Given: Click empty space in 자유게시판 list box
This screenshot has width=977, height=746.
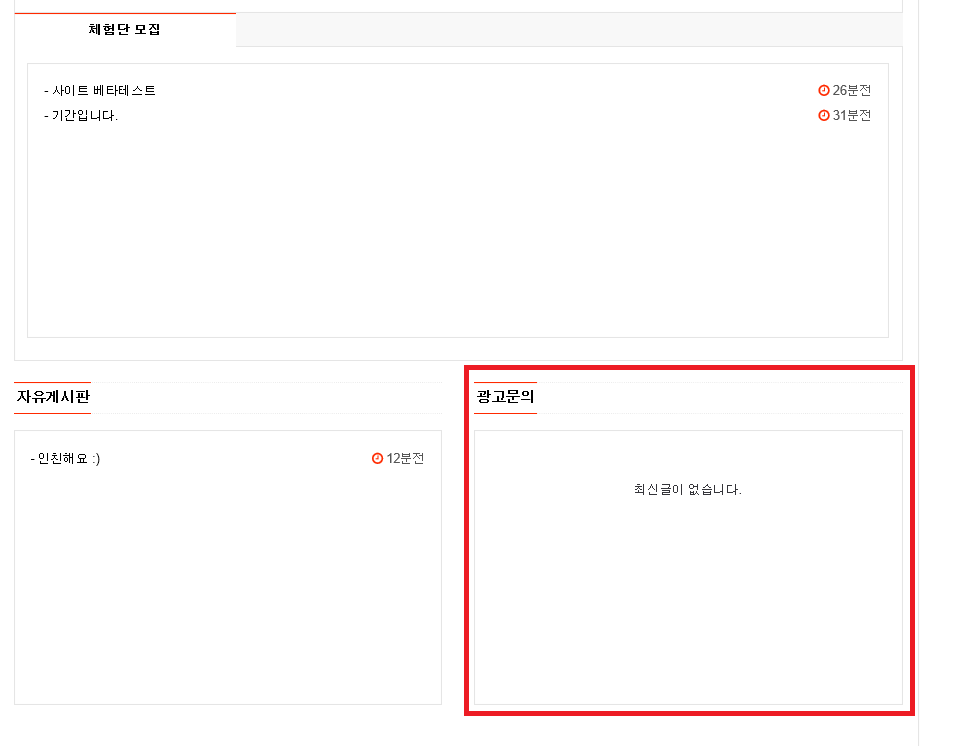Looking at the screenshot, I should (228, 586).
